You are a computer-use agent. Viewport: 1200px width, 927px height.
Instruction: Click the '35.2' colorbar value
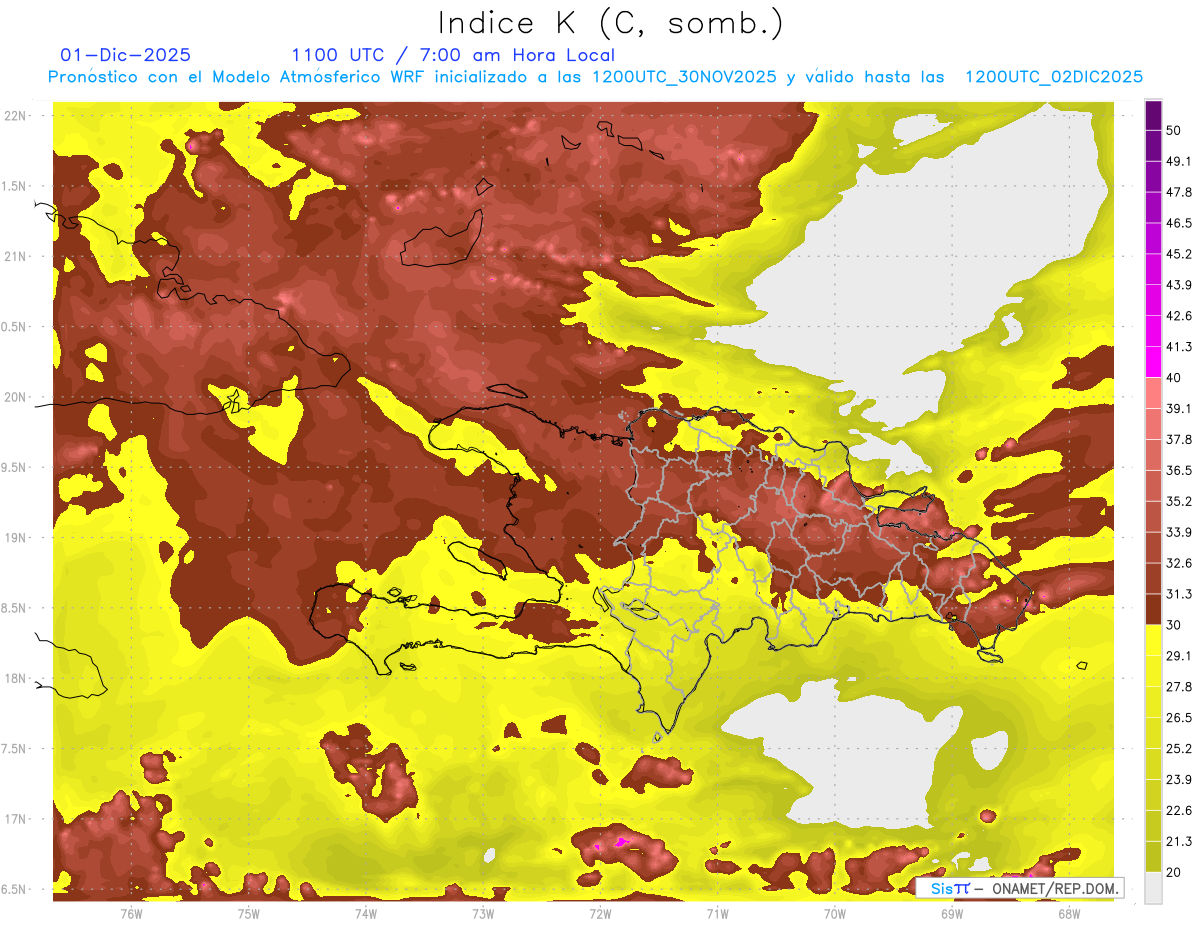coord(1181,501)
